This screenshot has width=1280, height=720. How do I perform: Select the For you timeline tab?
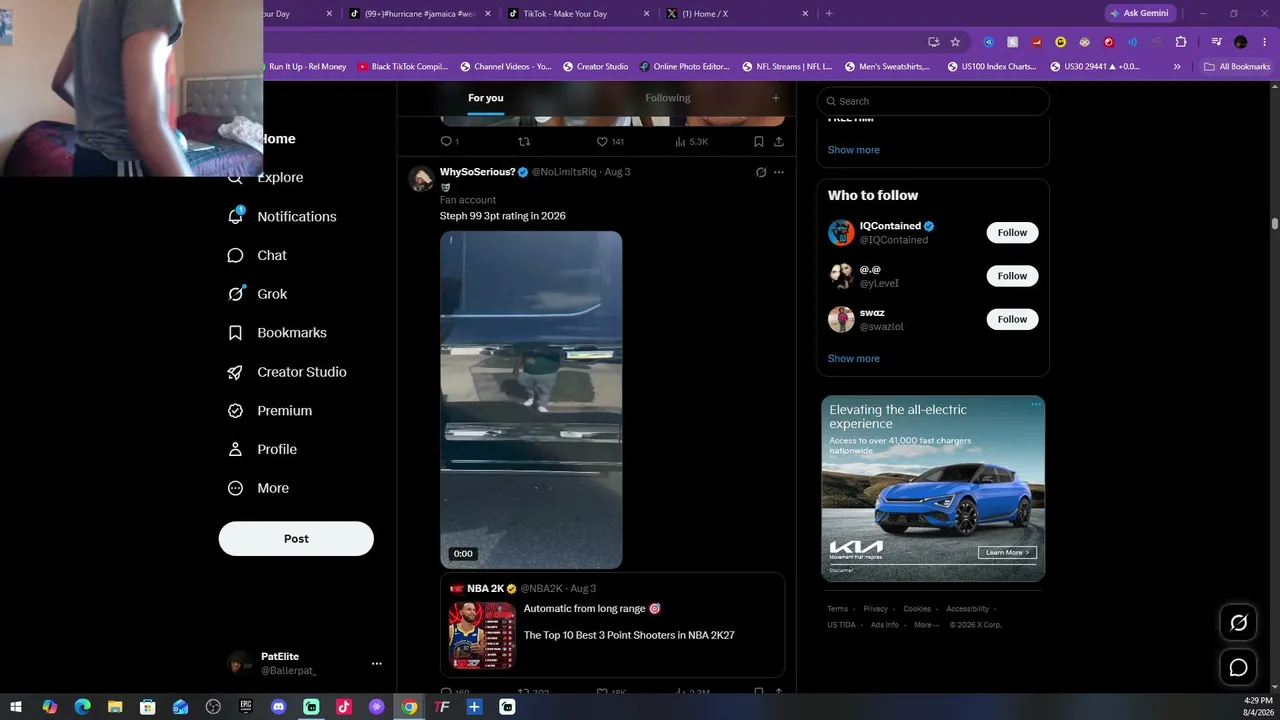click(486, 98)
